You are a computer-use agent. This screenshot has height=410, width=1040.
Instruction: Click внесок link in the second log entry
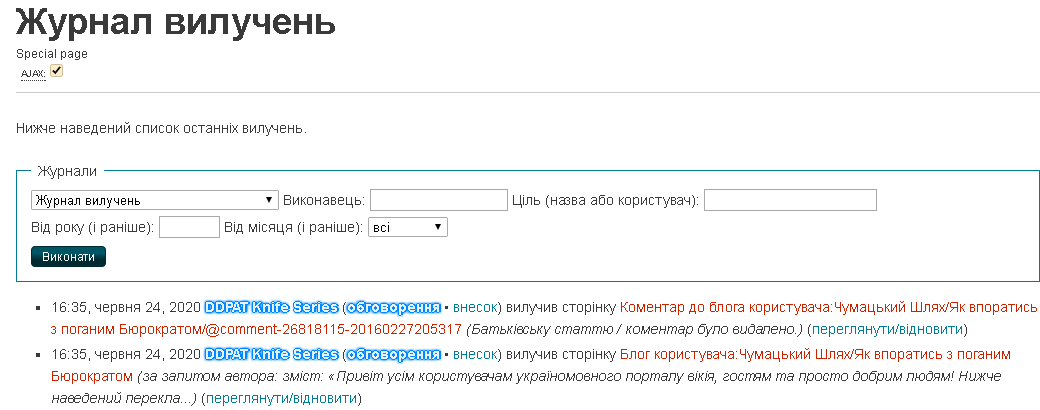pyautogui.click(x=475, y=354)
